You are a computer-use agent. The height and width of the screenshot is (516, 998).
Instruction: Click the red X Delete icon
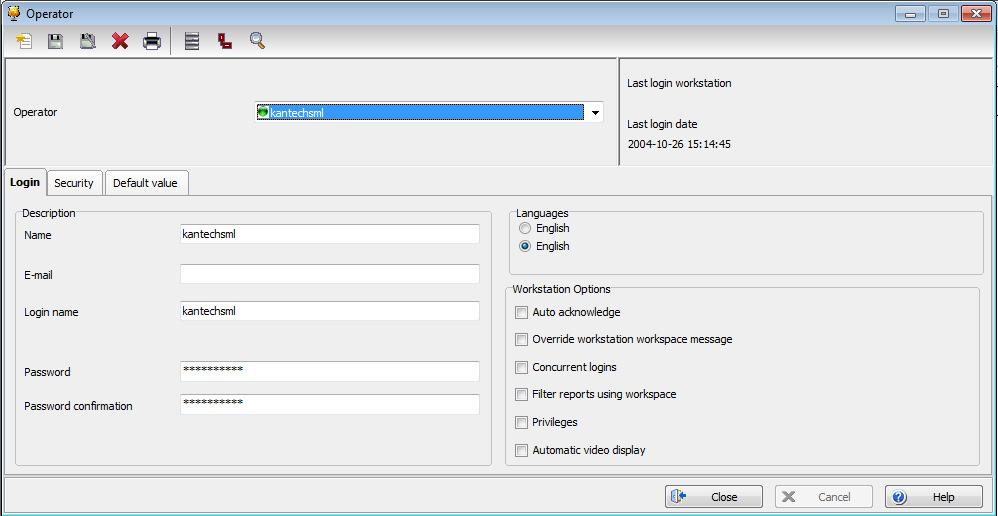tap(120, 42)
